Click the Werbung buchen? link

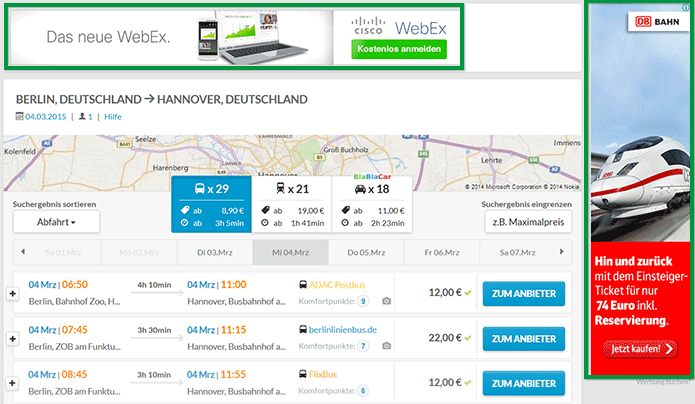click(664, 382)
